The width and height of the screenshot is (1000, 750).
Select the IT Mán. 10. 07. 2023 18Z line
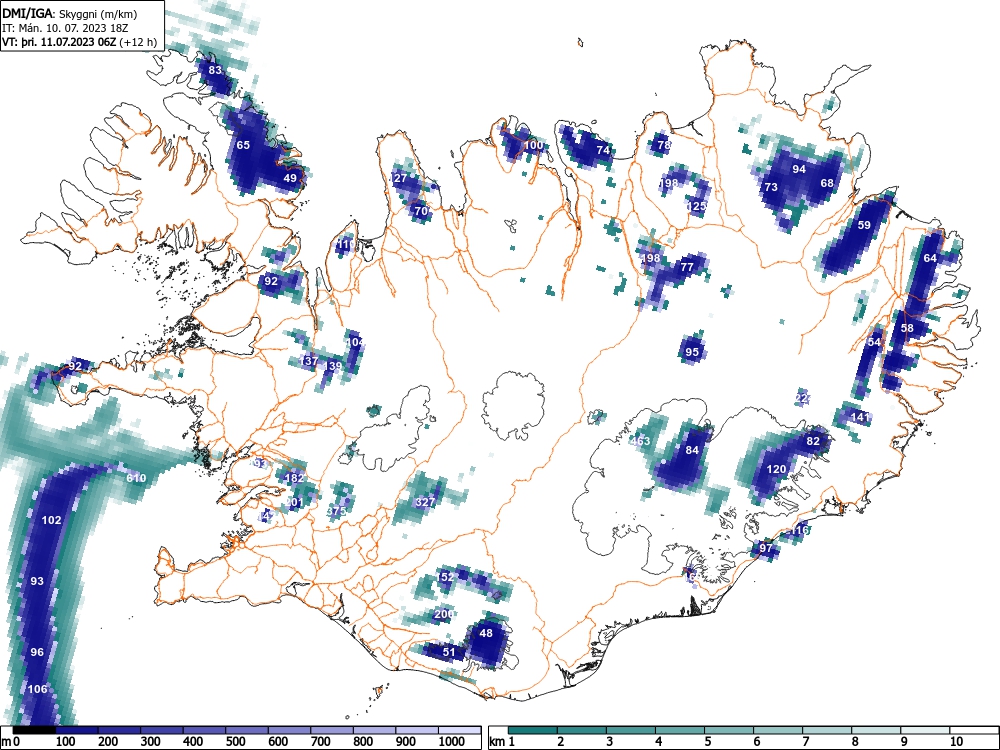(64, 28)
